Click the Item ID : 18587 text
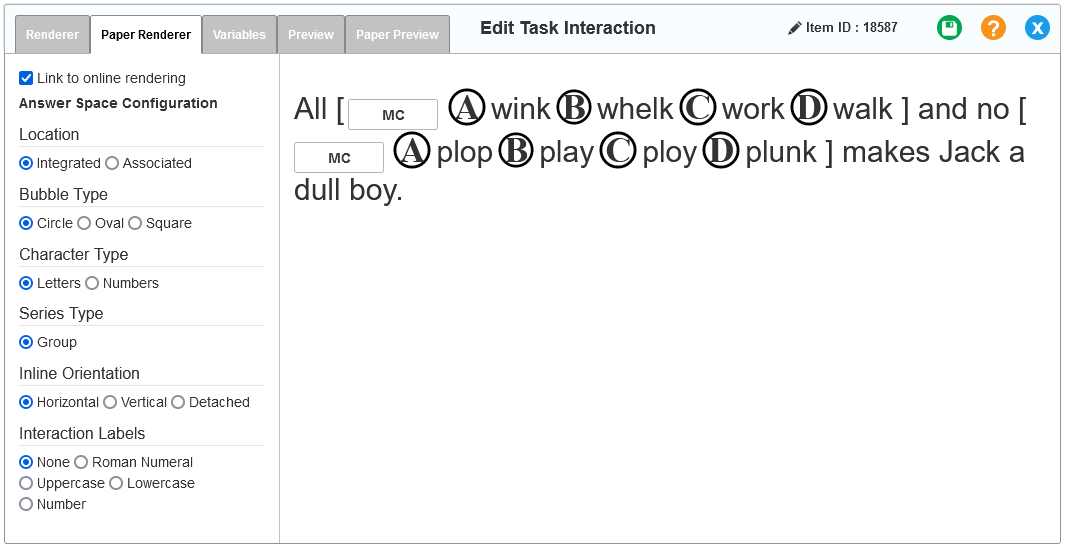The height and width of the screenshot is (549, 1066). (851, 28)
